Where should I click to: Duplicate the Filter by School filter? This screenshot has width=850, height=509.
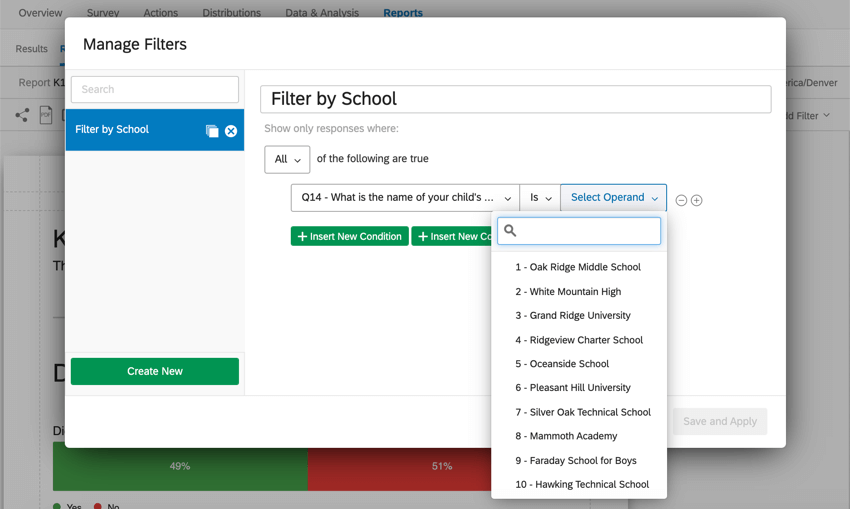pyautogui.click(x=212, y=131)
